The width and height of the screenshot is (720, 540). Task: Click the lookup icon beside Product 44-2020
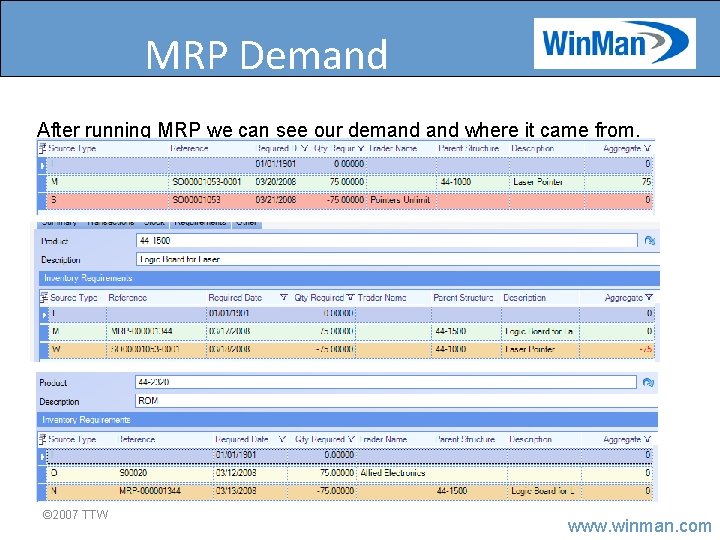[648, 382]
